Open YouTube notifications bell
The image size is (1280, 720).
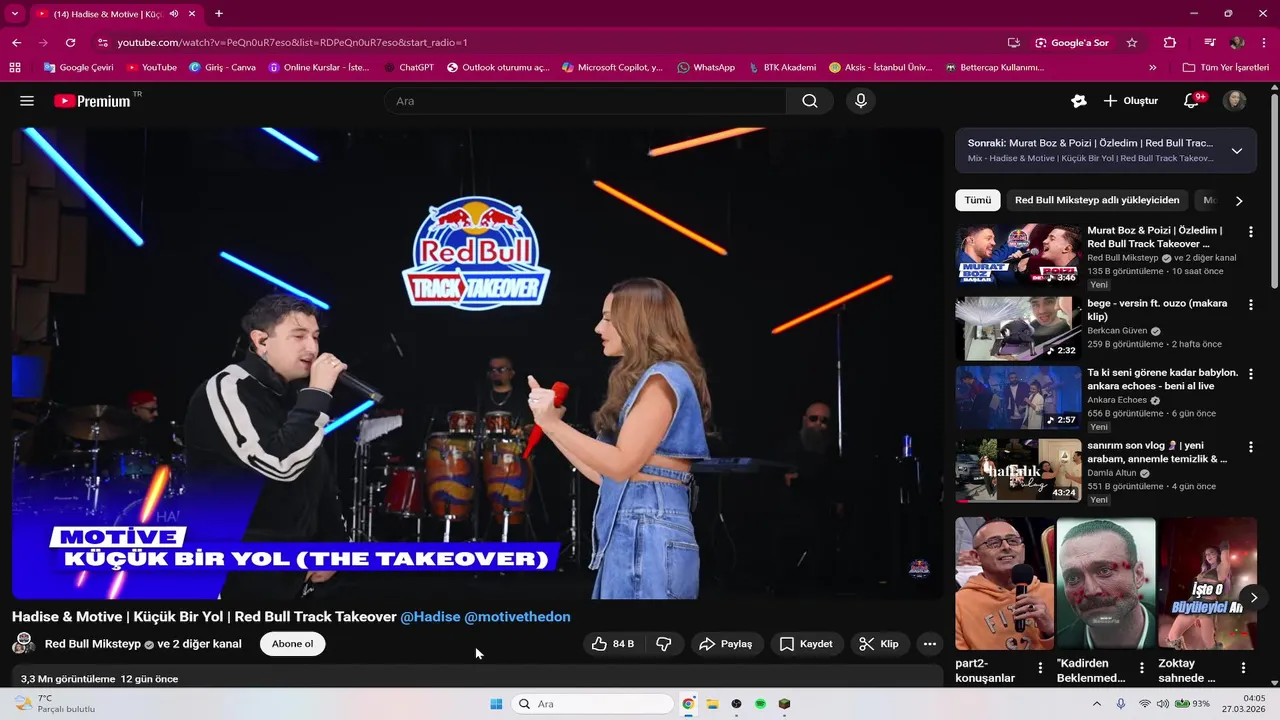coord(1191,101)
